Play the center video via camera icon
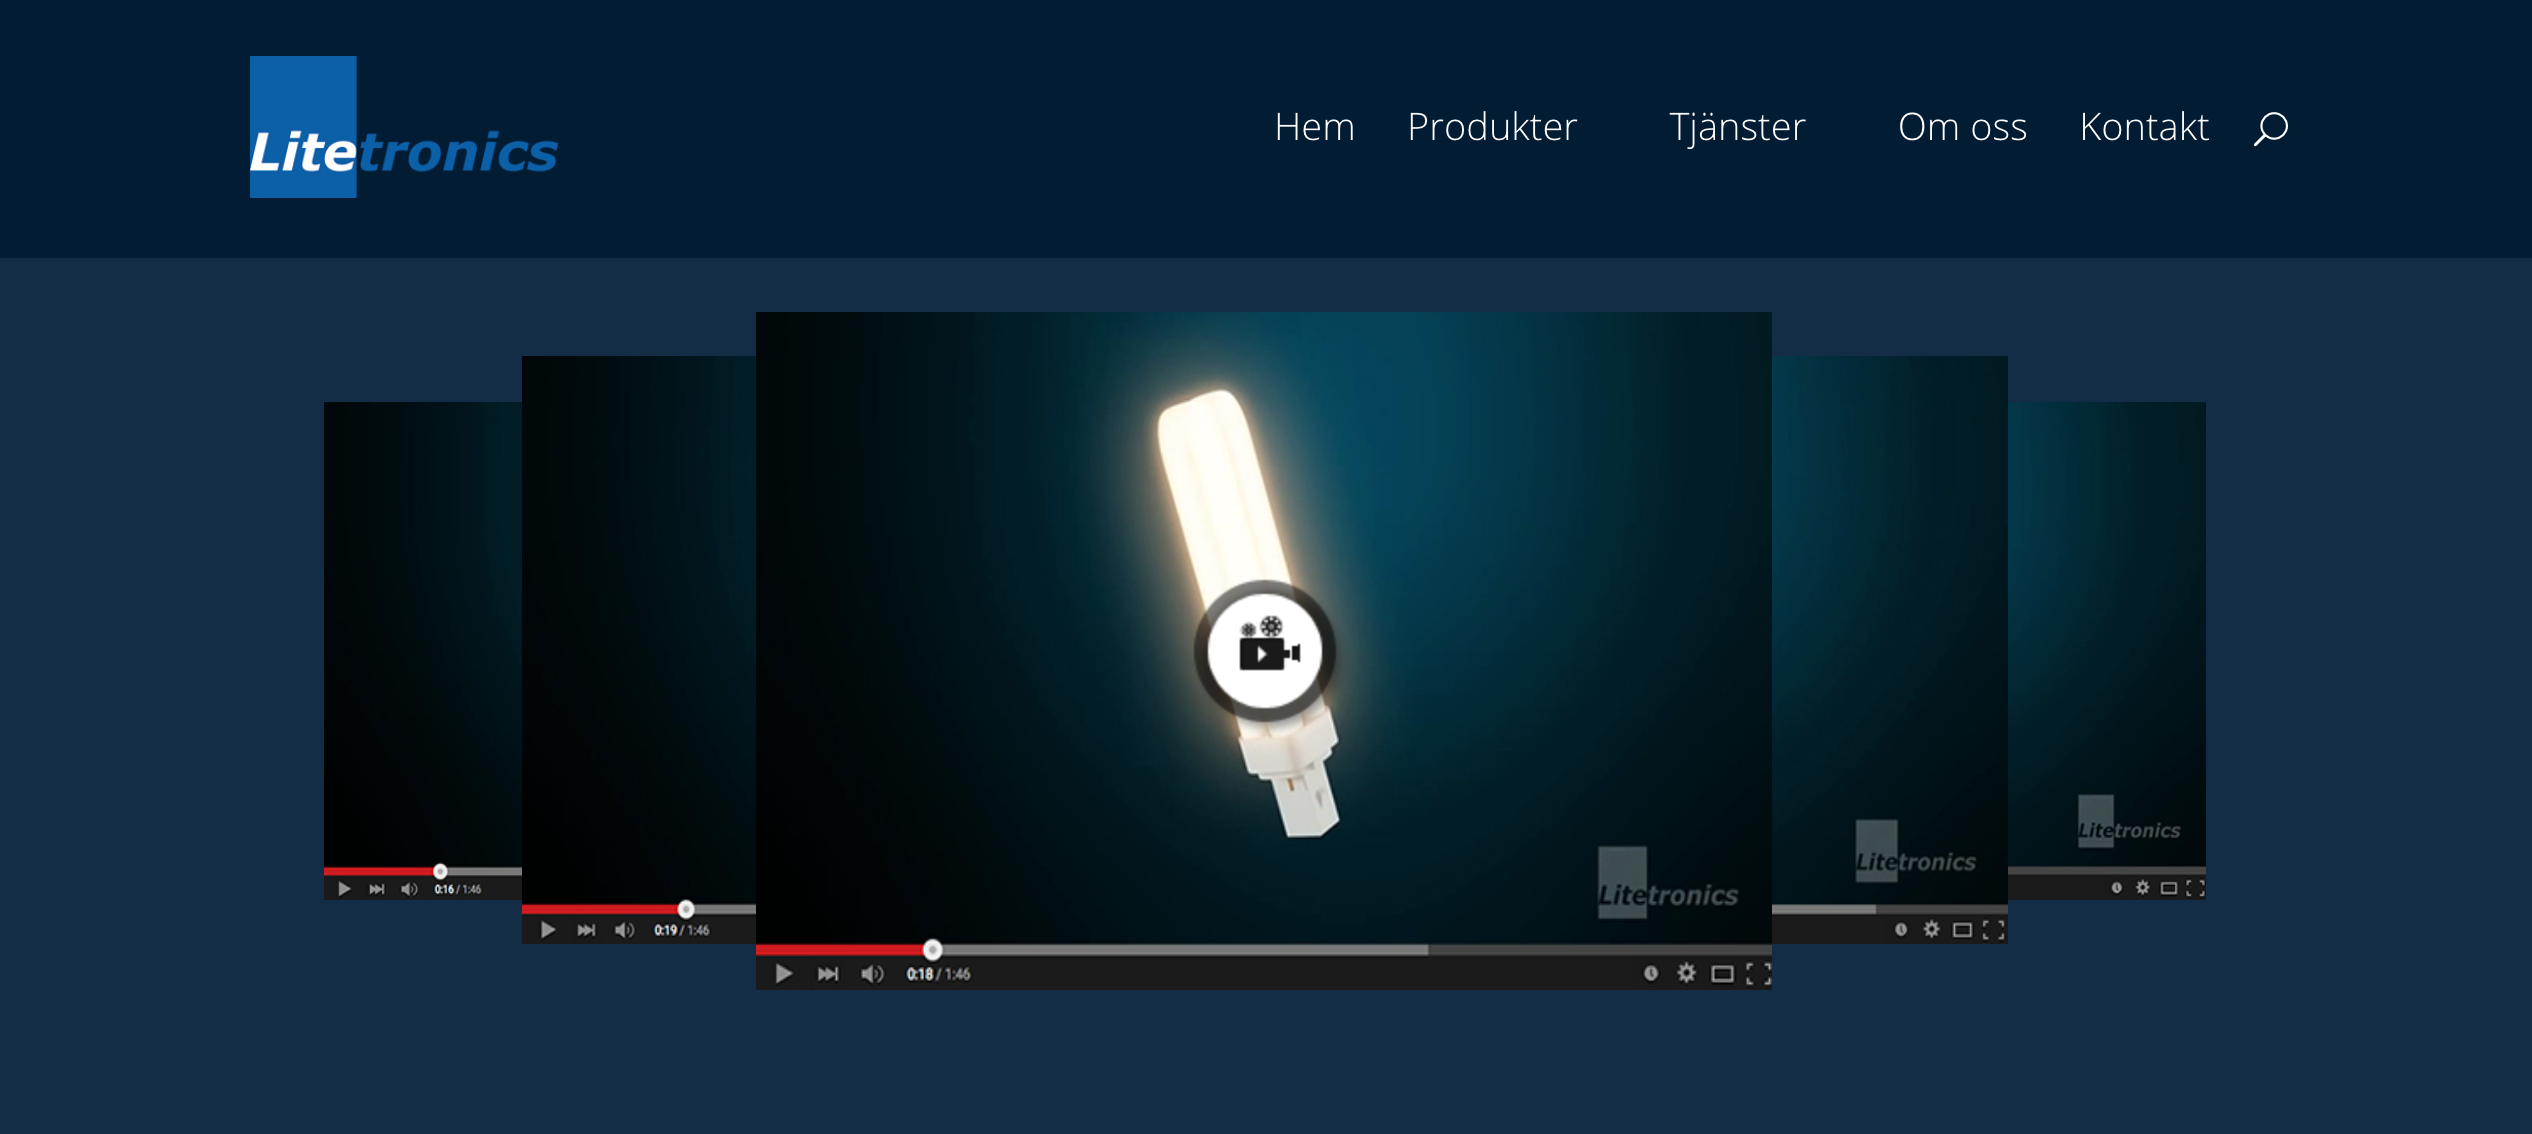This screenshot has width=2532, height=1134. (1265, 651)
